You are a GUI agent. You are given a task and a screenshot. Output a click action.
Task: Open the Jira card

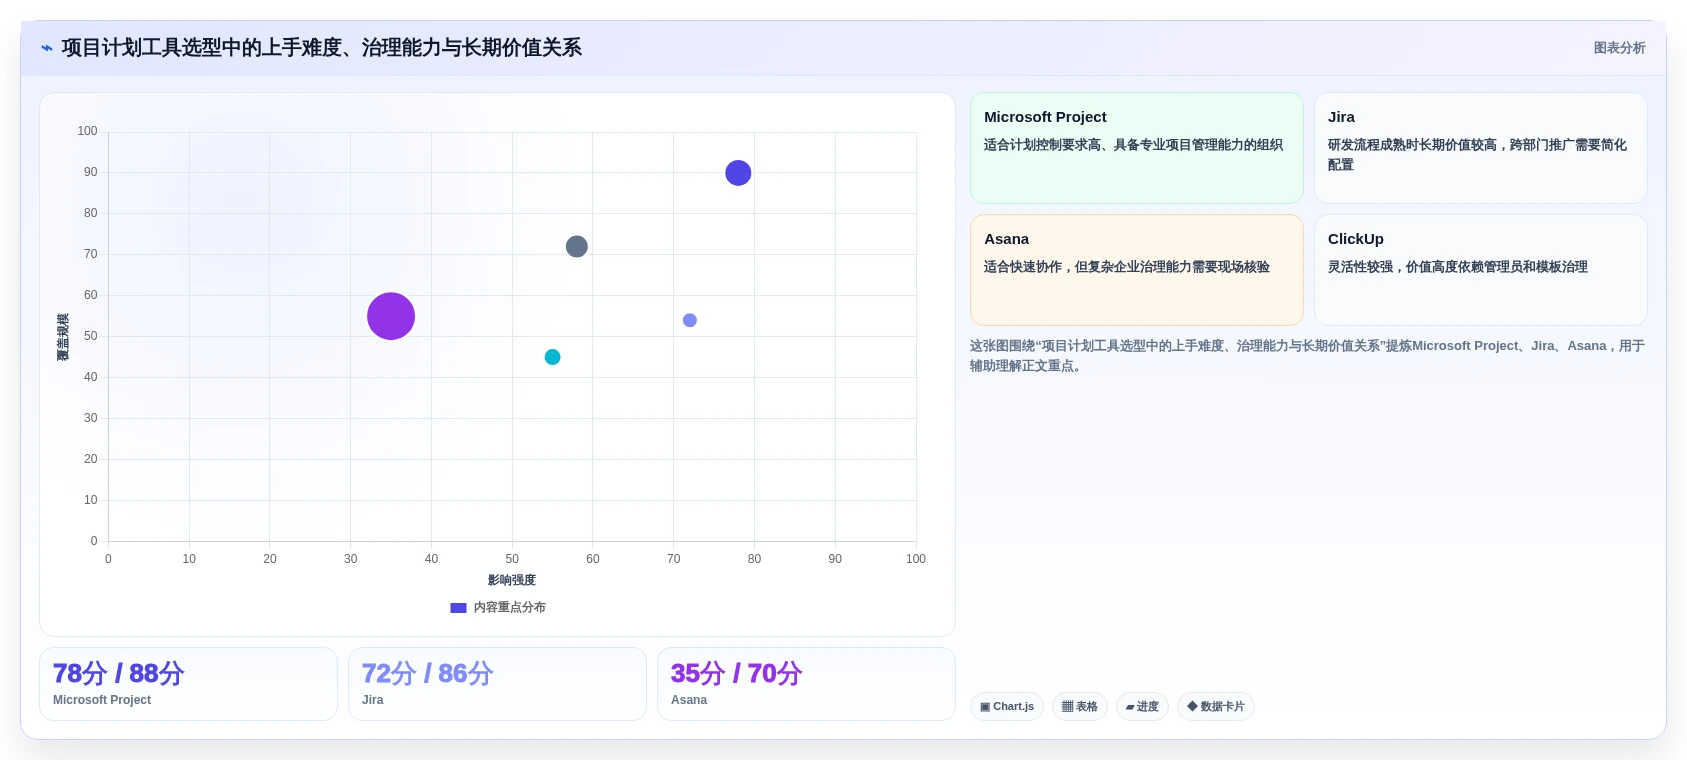[x=1480, y=148]
